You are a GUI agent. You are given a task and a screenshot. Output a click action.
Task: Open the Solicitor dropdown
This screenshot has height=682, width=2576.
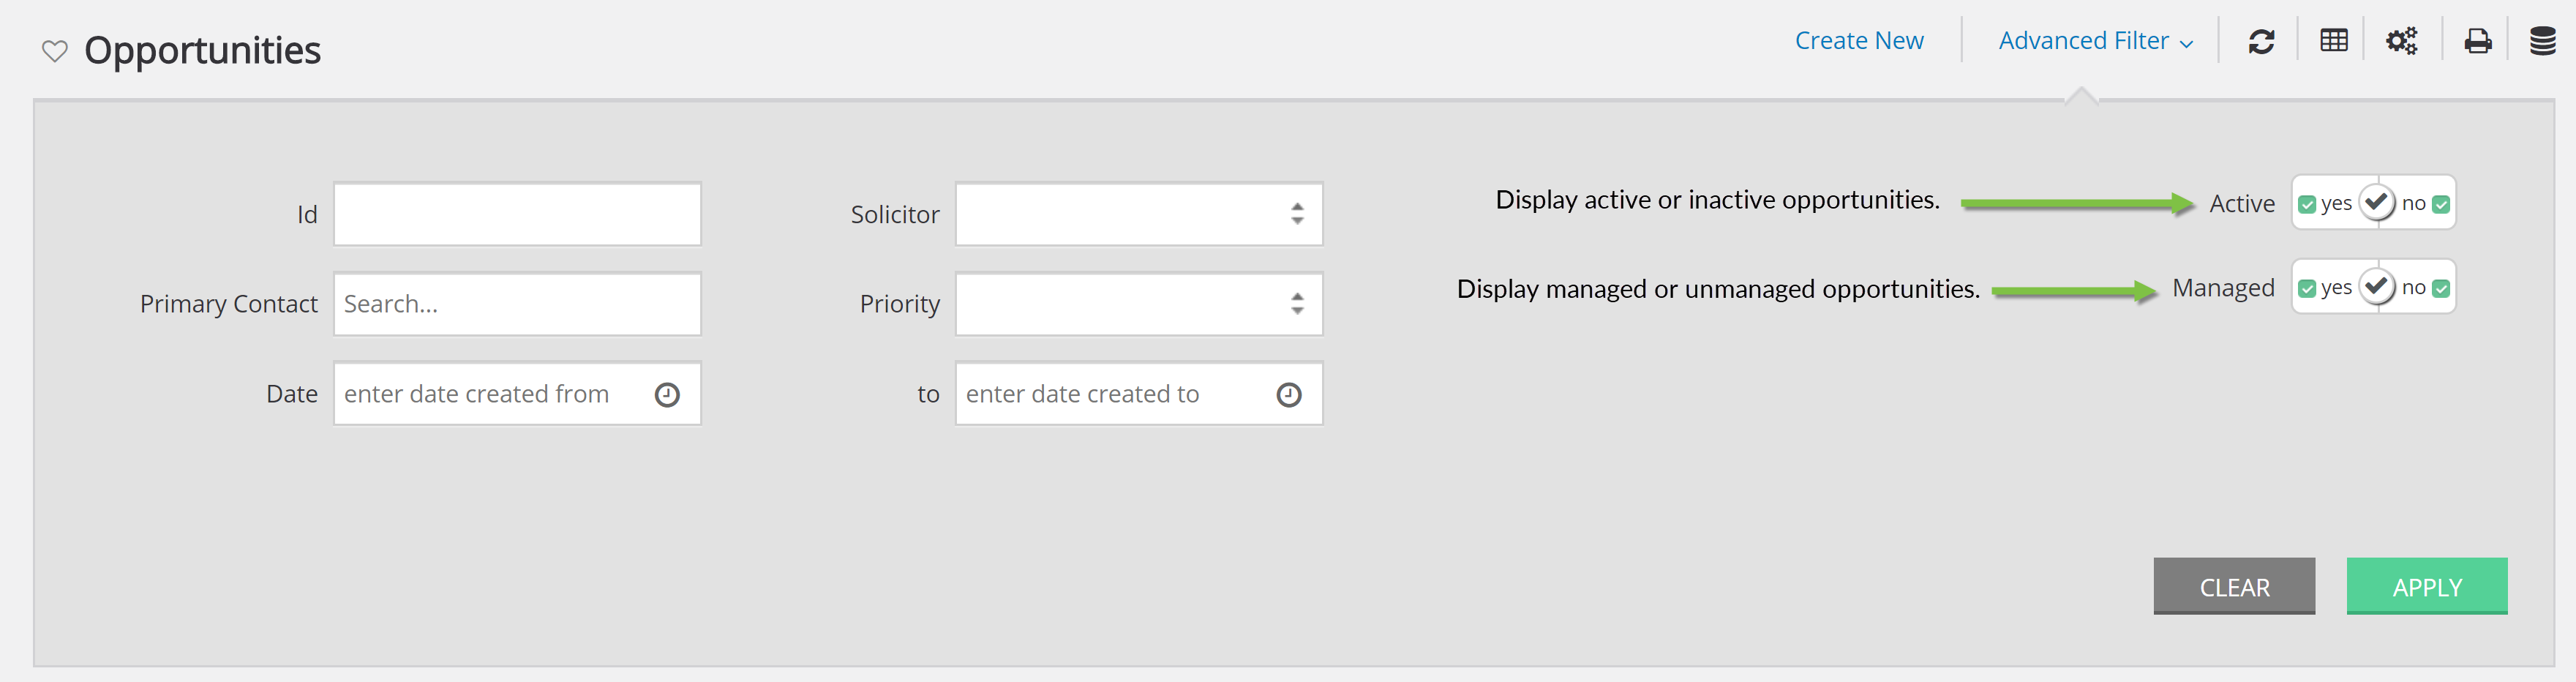pos(1139,214)
